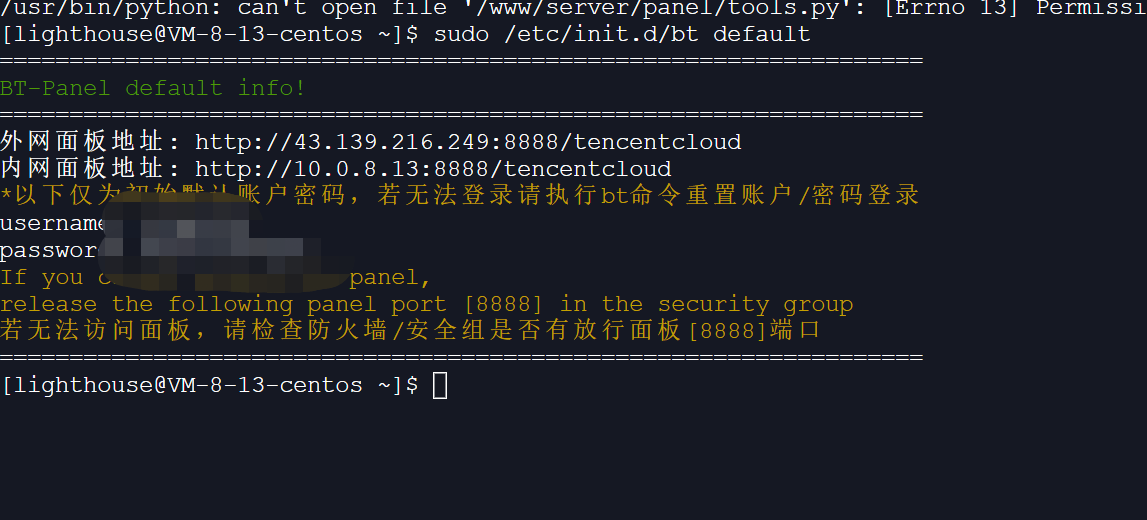The image size is (1147, 520).
Task: Click the terminal cursor at the last prompt
Action: click(440, 385)
